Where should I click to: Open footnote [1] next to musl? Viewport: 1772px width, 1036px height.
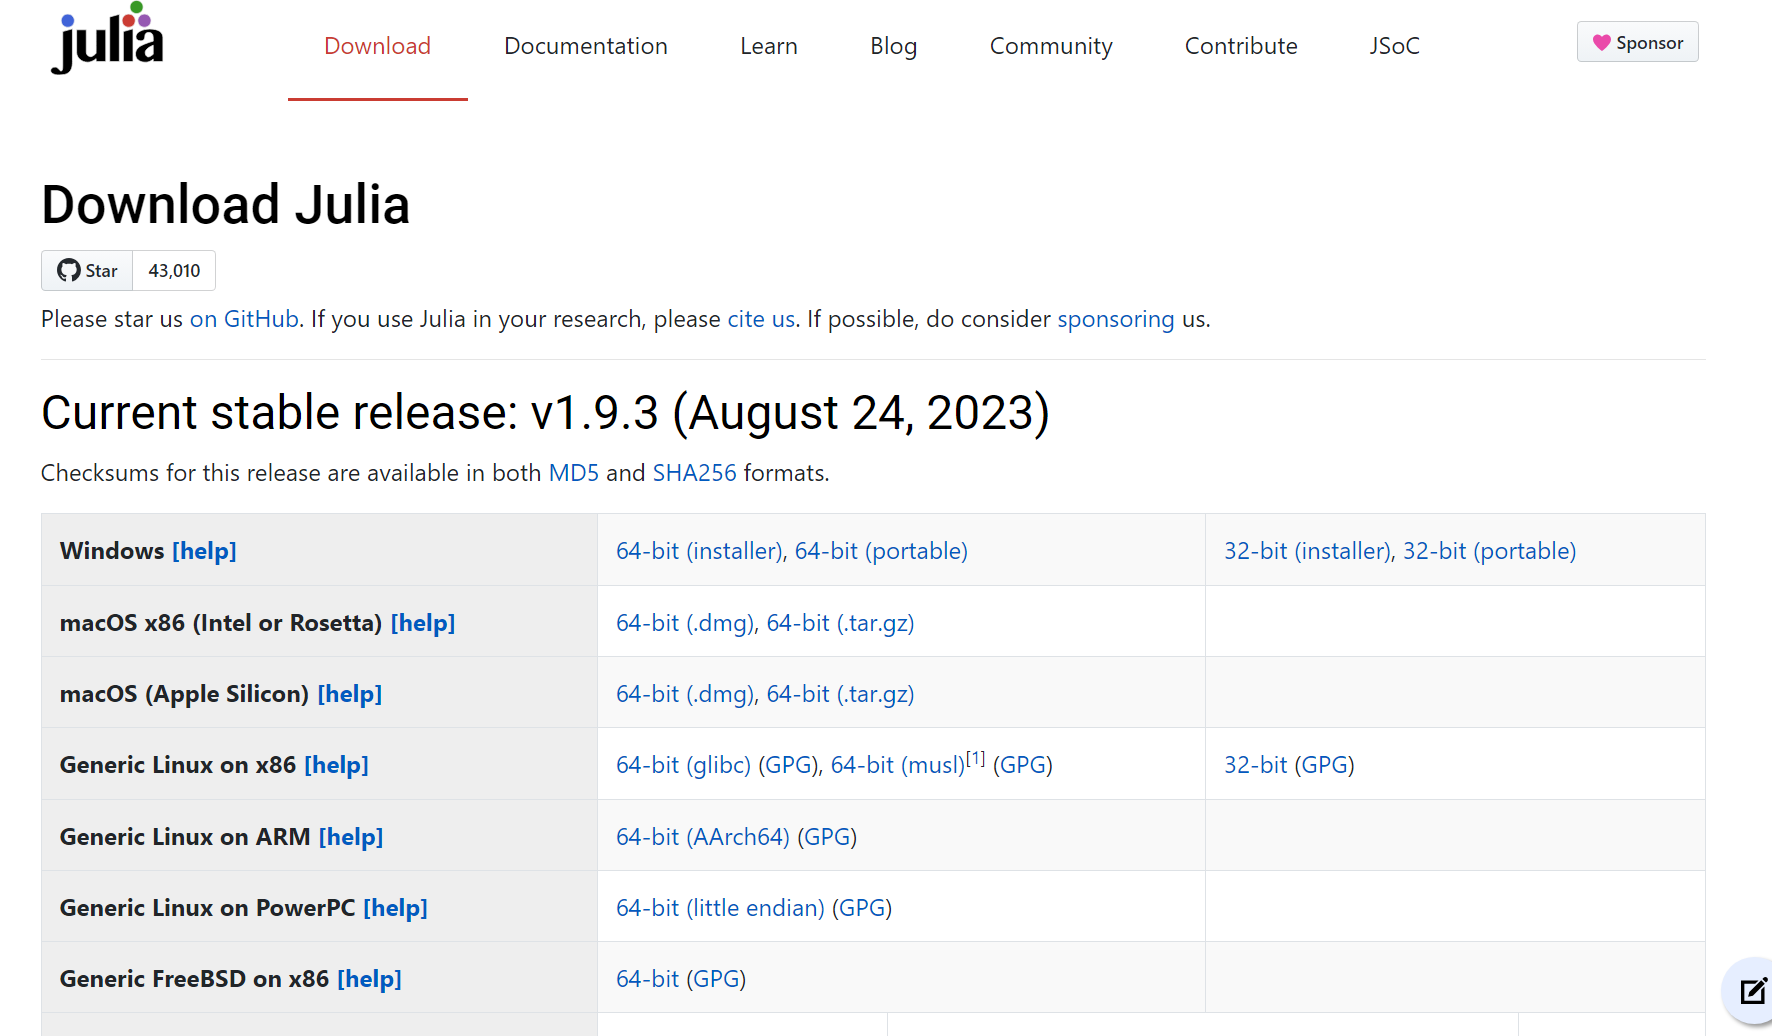pyautogui.click(x=975, y=758)
